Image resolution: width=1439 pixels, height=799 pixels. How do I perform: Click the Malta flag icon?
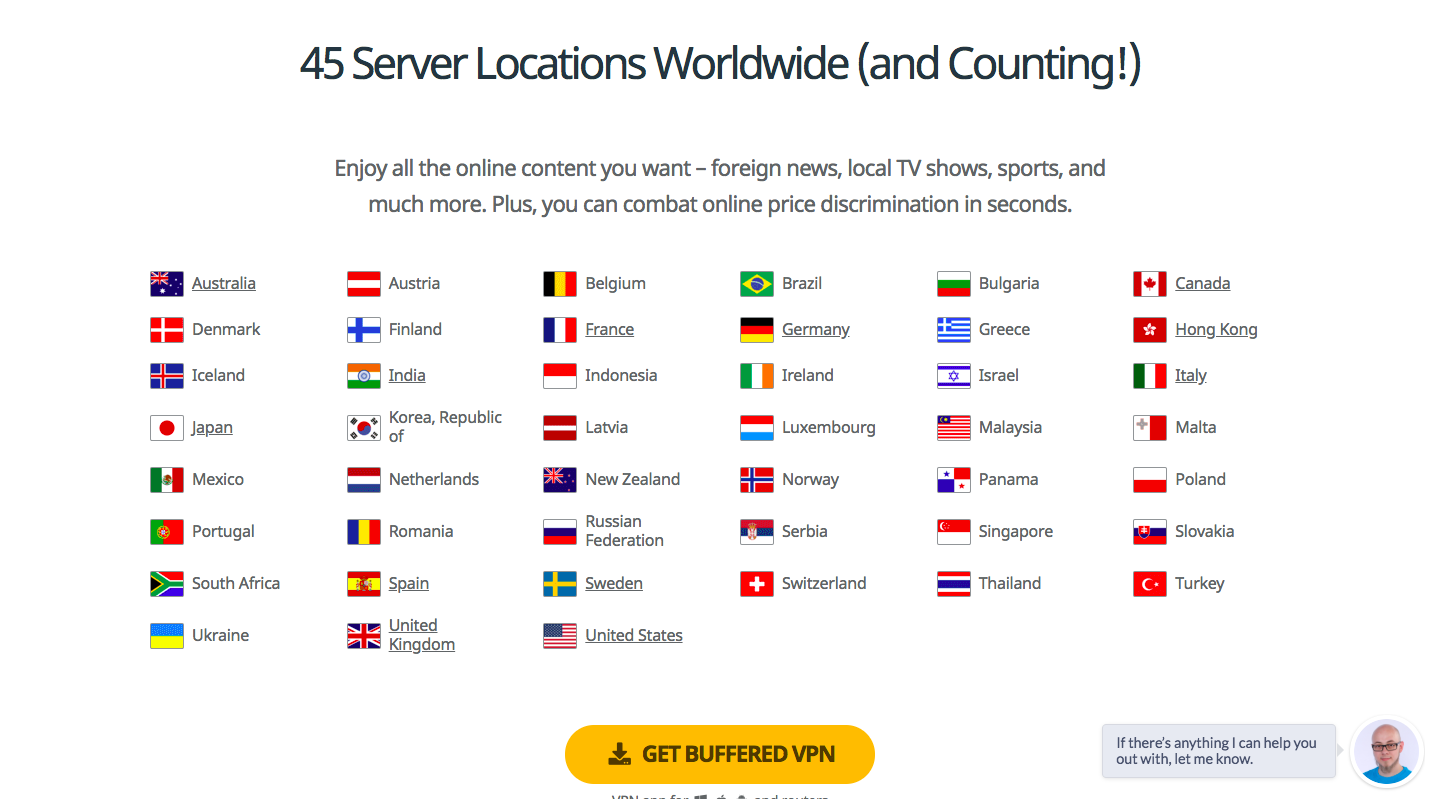(1150, 428)
